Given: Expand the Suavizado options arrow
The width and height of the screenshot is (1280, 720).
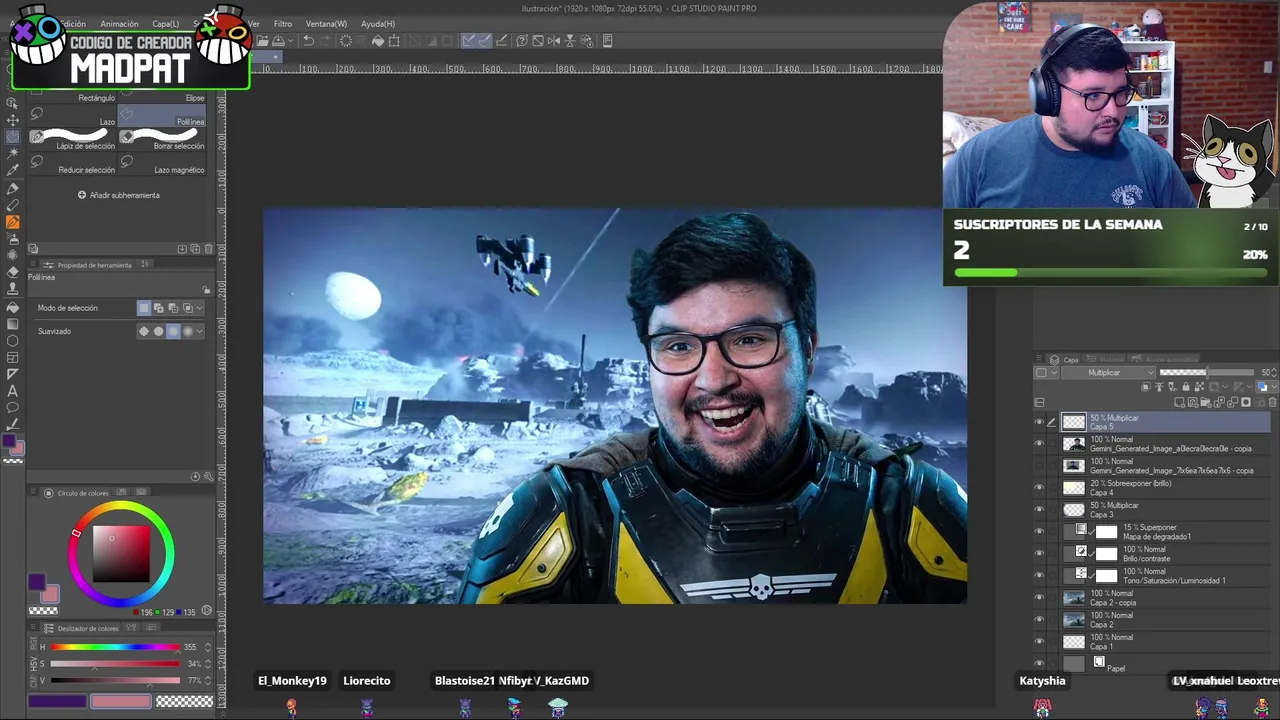Looking at the screenshot, I should [x=201, y=331].
